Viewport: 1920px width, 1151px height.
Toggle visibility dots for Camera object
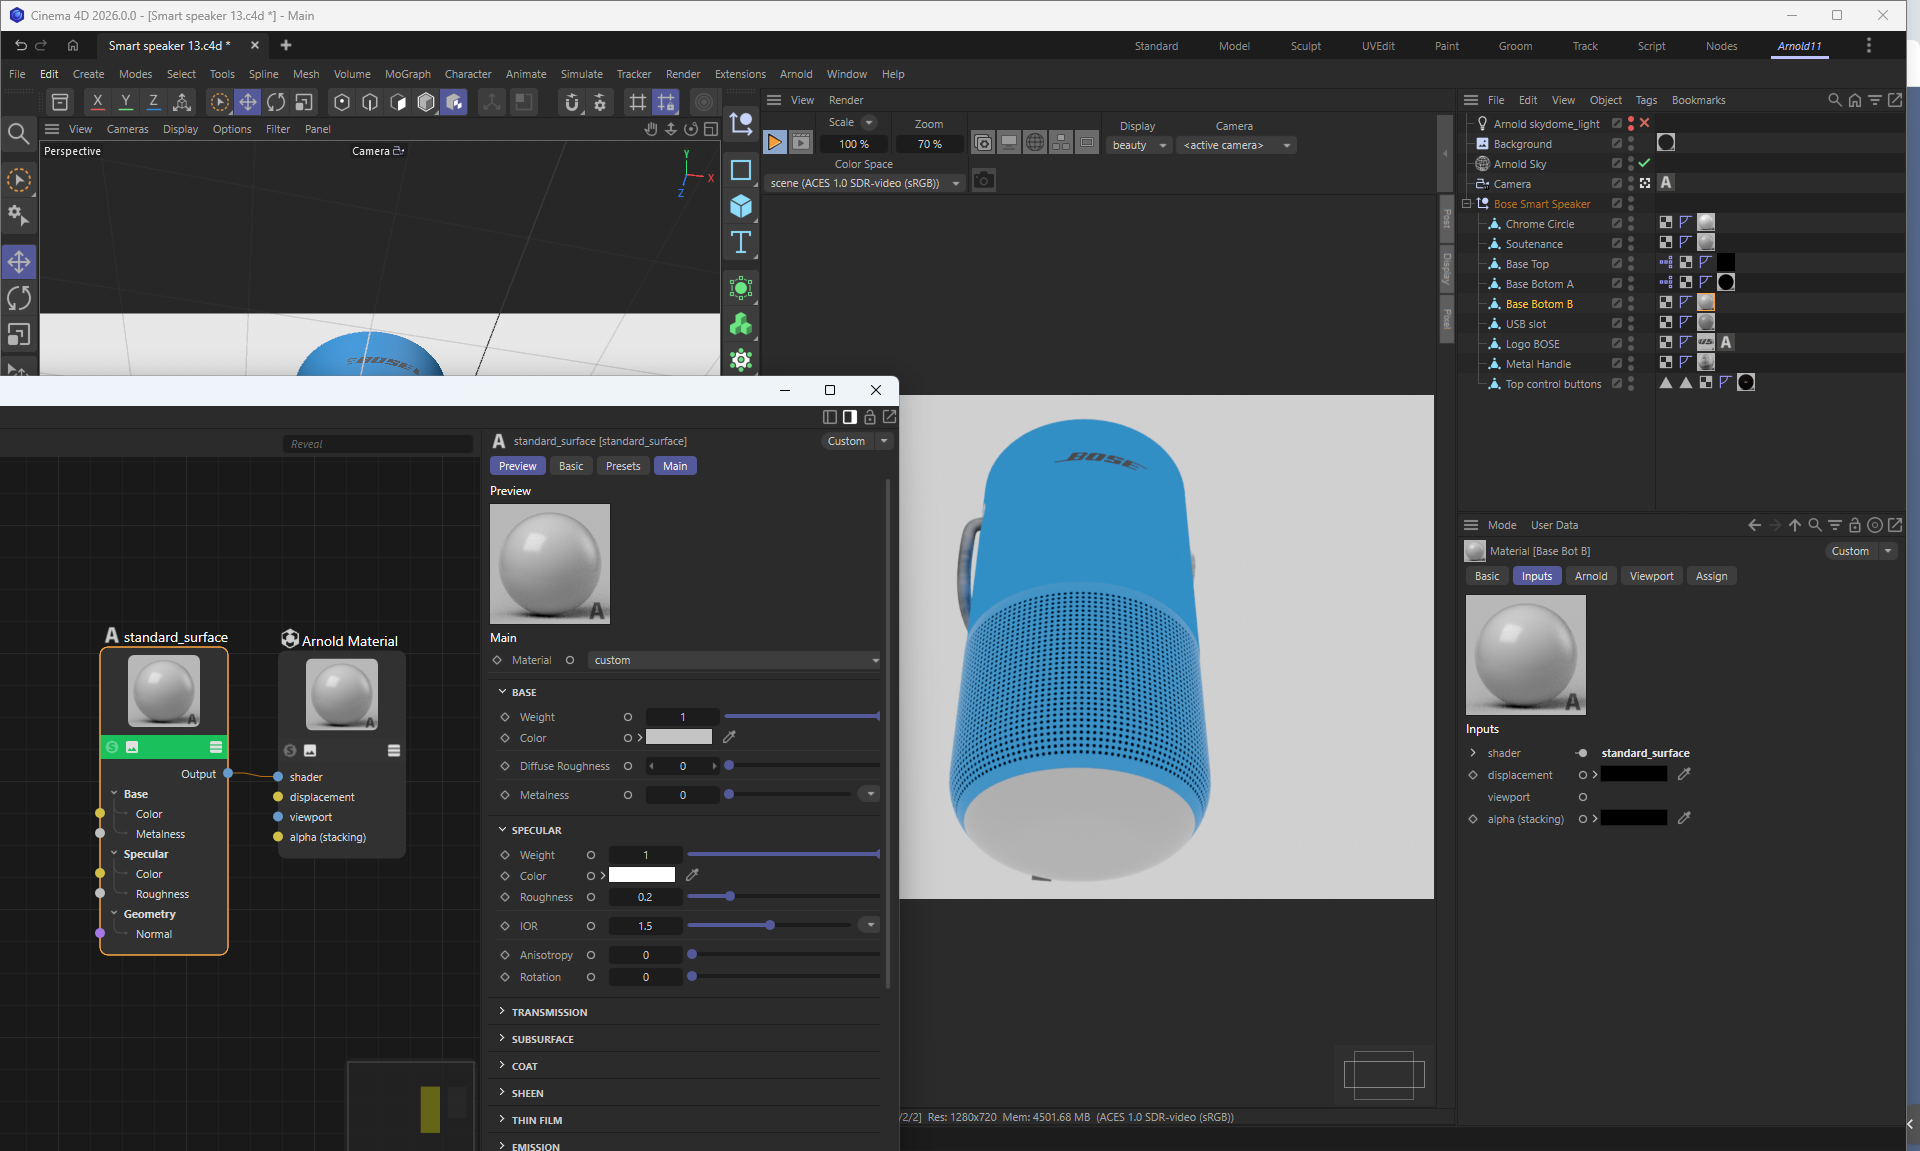point(1630,184)
